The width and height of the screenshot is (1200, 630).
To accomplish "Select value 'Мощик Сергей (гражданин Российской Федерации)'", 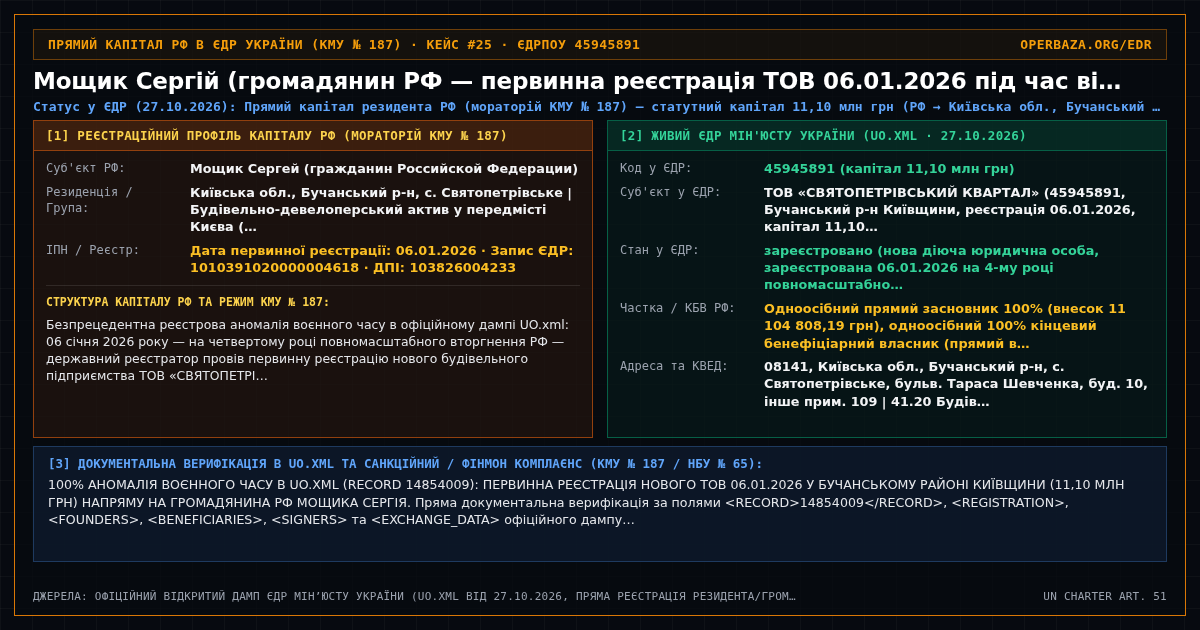I will [384, 168].
